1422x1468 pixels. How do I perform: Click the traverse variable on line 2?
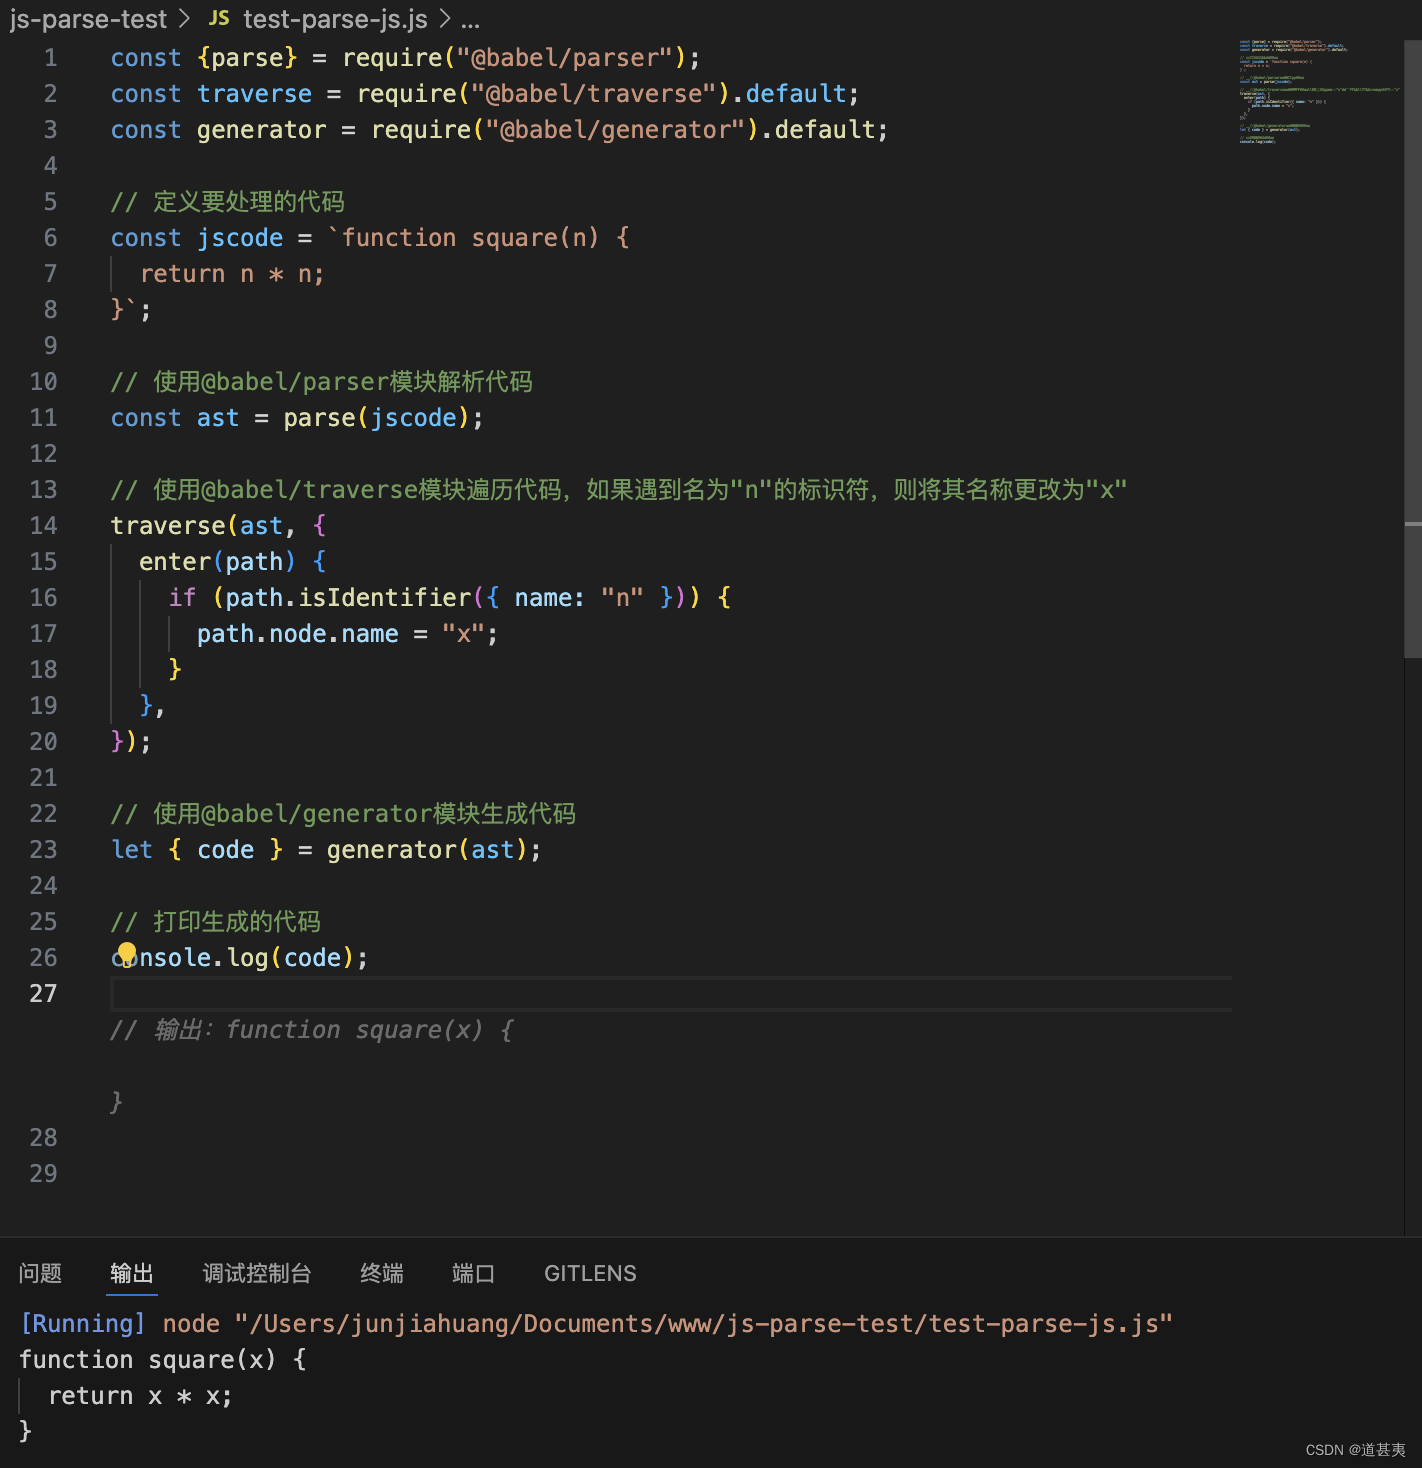pyautogui.click(x=254, y=93)
